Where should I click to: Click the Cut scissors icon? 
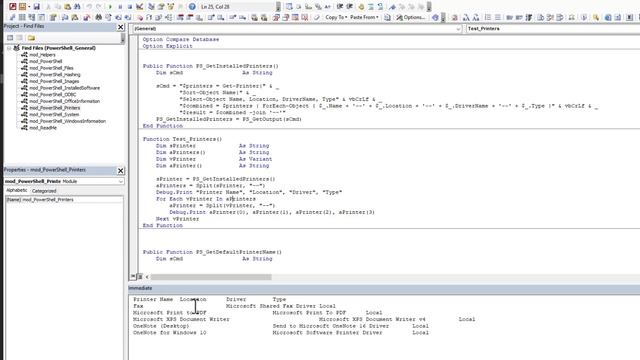(x=48, y=7)
